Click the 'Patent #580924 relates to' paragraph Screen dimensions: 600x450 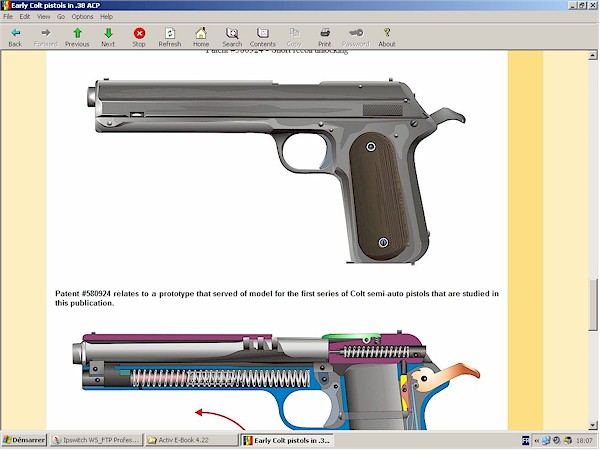tap(277, 298)
